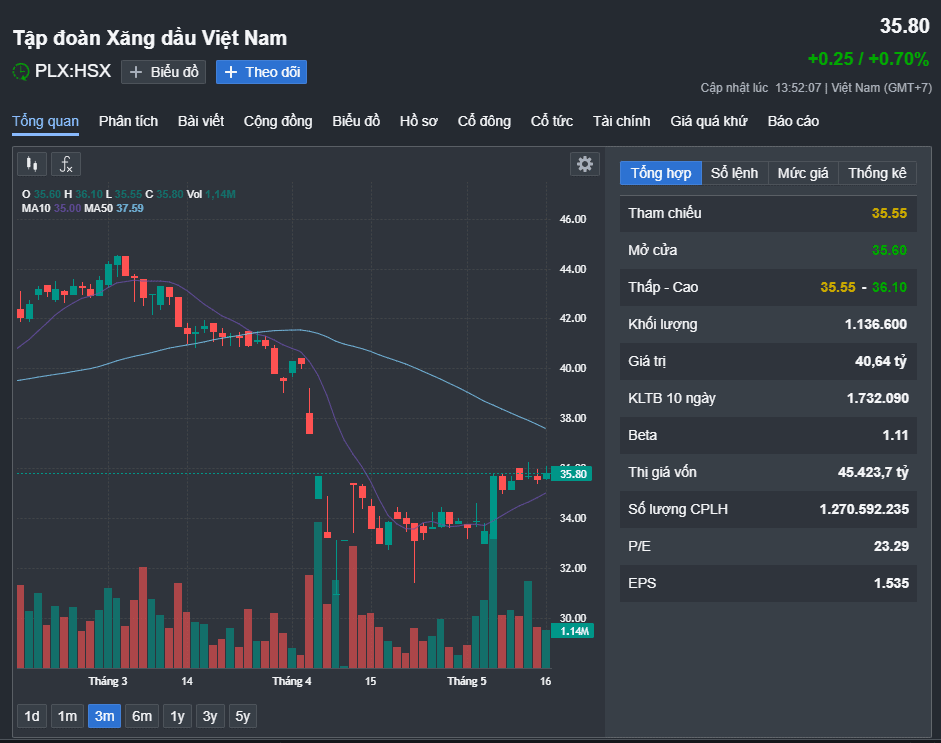Click the green clock icon beside PLX:HSX
Viewport: 941px width, 743px height.
pyautogui.click(x=20, y=71)
